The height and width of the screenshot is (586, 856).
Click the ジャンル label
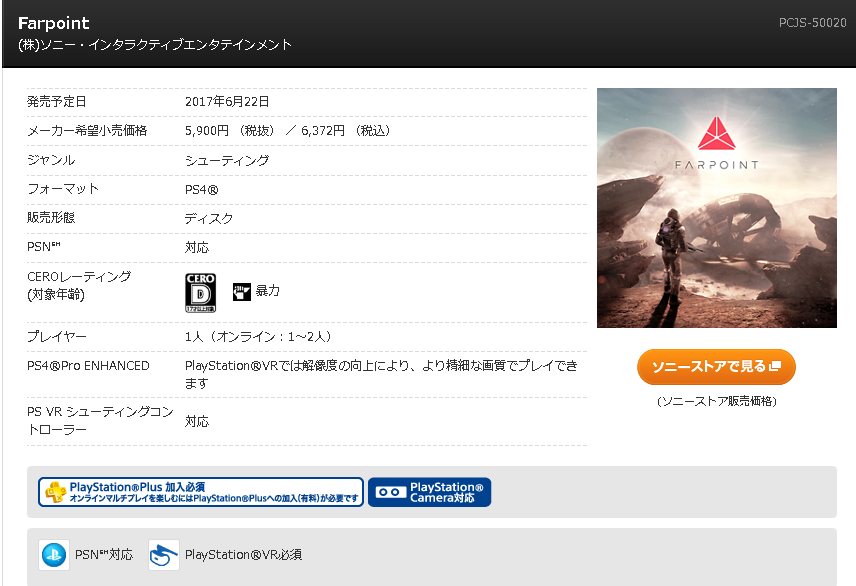pos(51,160)
